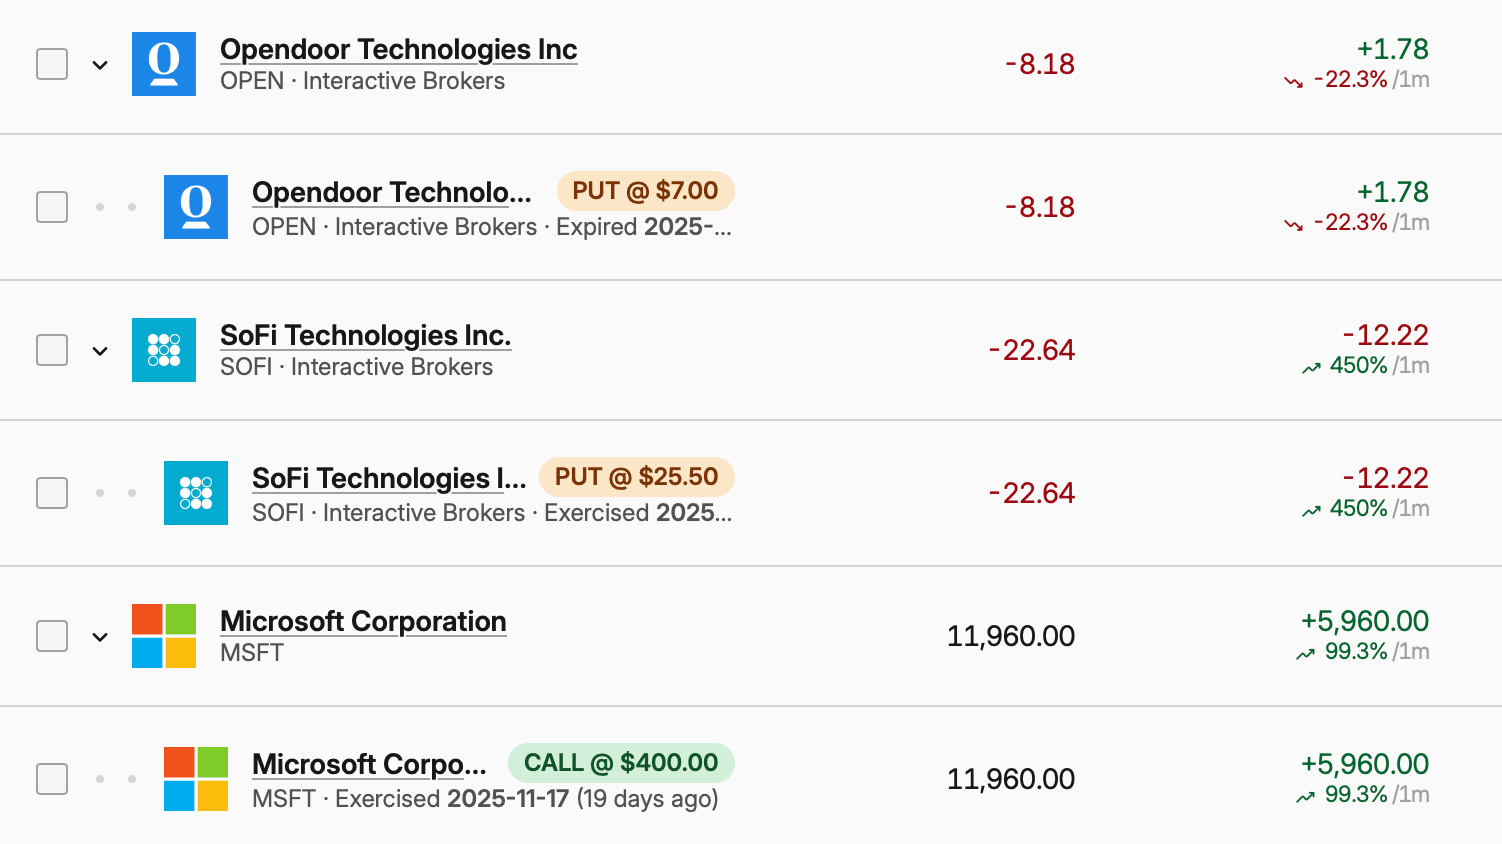Screen dimensions: 1502x844
Task: Click the Microsoft logo in the CALL option row
Action: [196, 779]
